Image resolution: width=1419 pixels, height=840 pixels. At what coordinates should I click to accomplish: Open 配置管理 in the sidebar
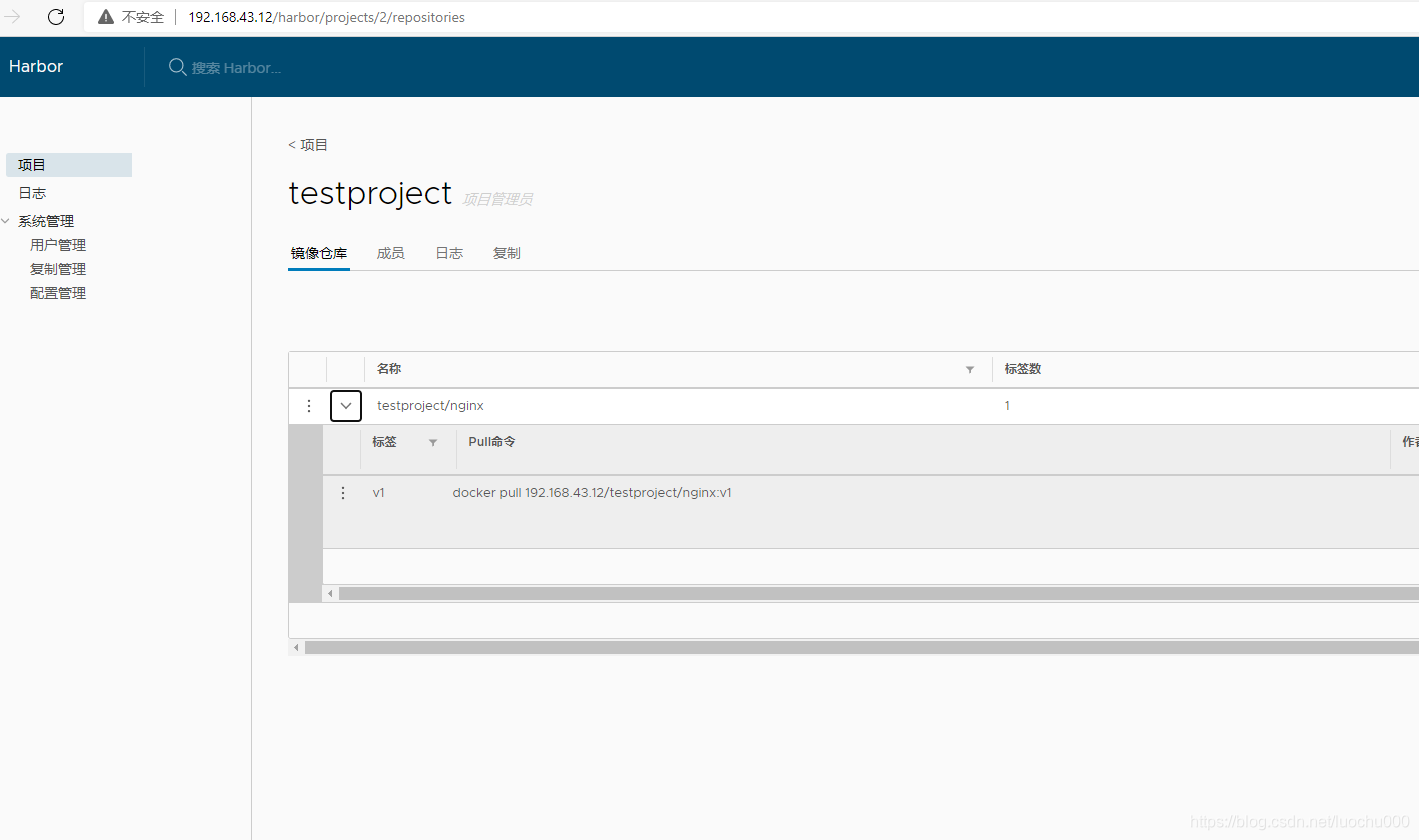coord(58,293)
